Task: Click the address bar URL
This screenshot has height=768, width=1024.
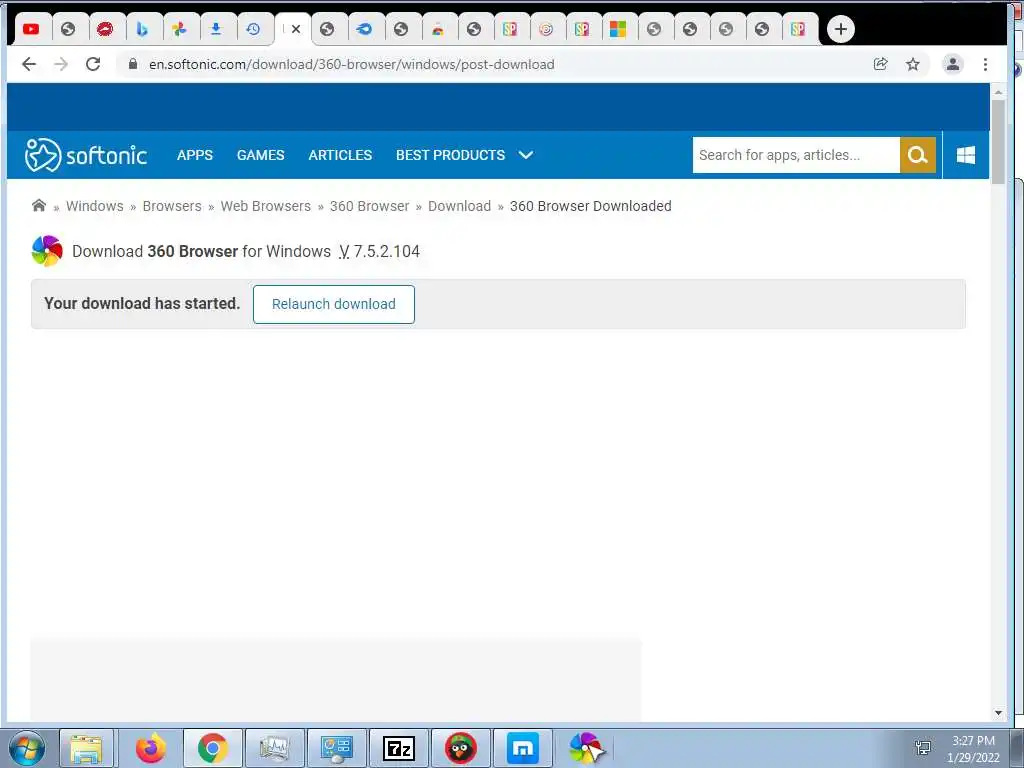Action: click(x=351, y=64)
